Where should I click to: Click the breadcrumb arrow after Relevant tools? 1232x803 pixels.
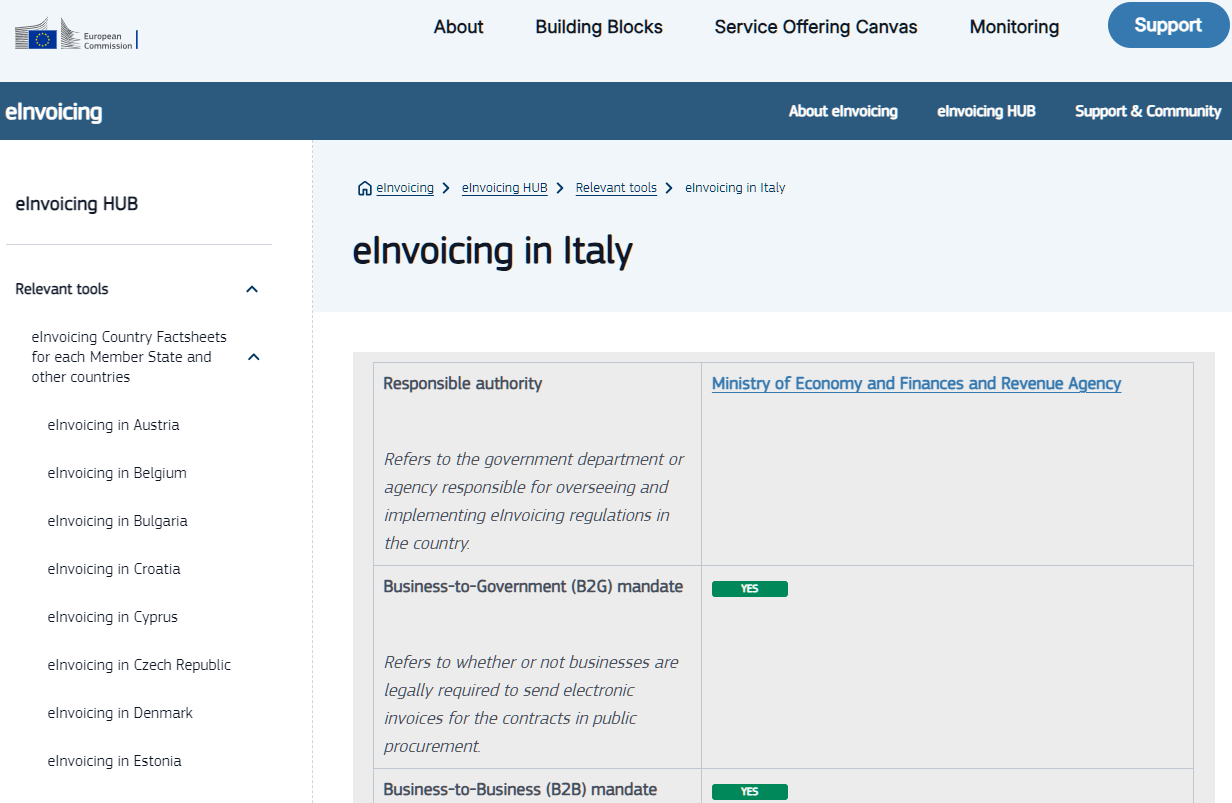(x=670, y=188)
